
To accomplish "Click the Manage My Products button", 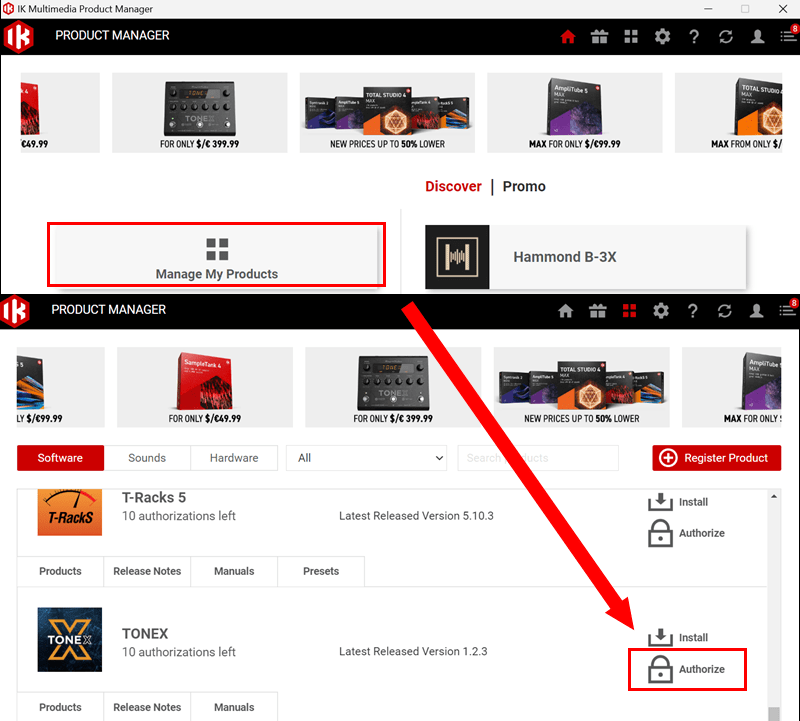I will [216, 255].
